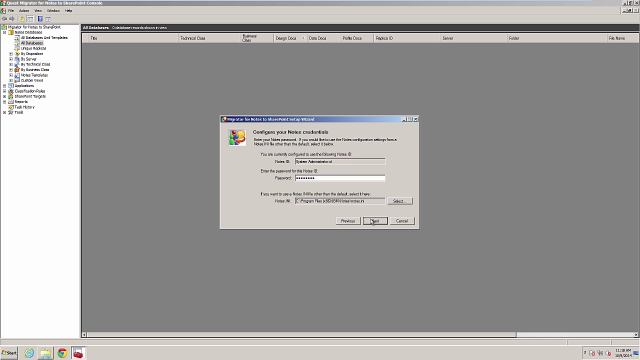The image size is (640, 360).
Task: Click the Back arrow toolbar icon
Action: (x=4, y=19)
